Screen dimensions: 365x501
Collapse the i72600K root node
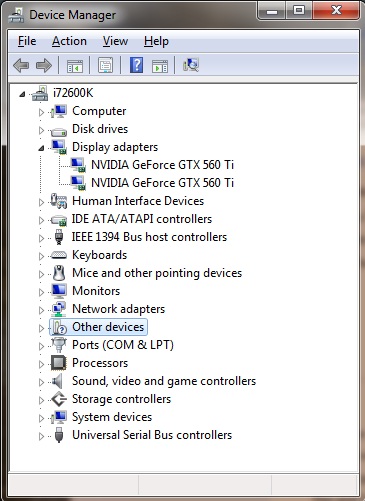[22, 94]
